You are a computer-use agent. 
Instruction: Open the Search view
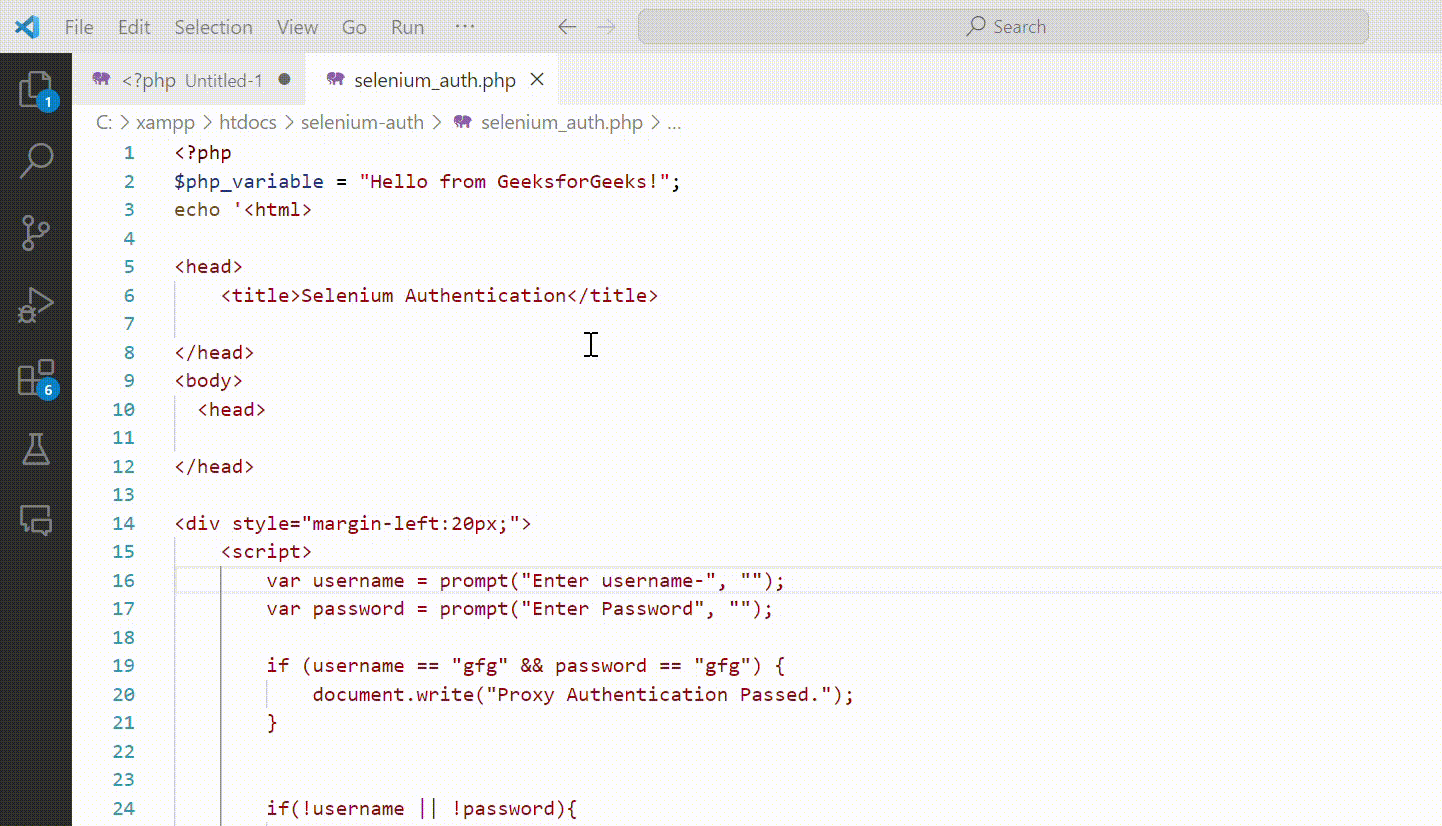[x=36, y=160]
